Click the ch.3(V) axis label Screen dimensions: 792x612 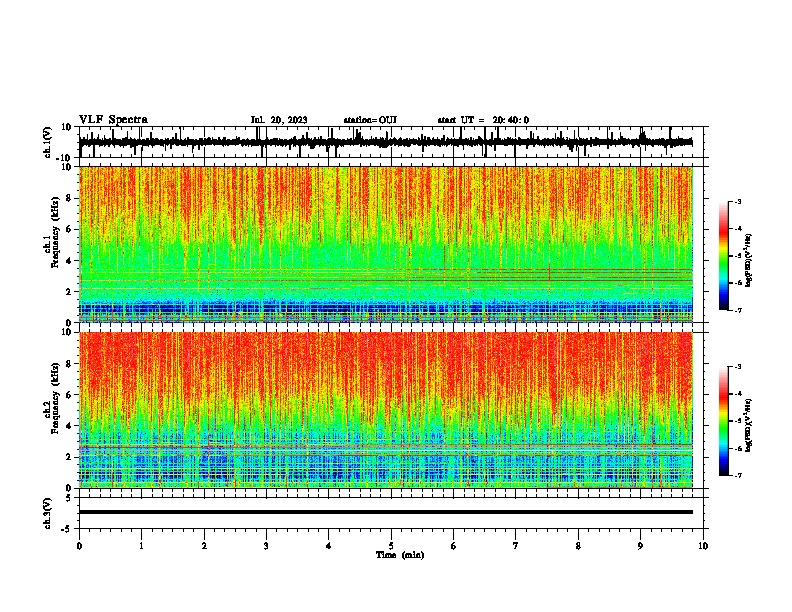coord(48,513)
